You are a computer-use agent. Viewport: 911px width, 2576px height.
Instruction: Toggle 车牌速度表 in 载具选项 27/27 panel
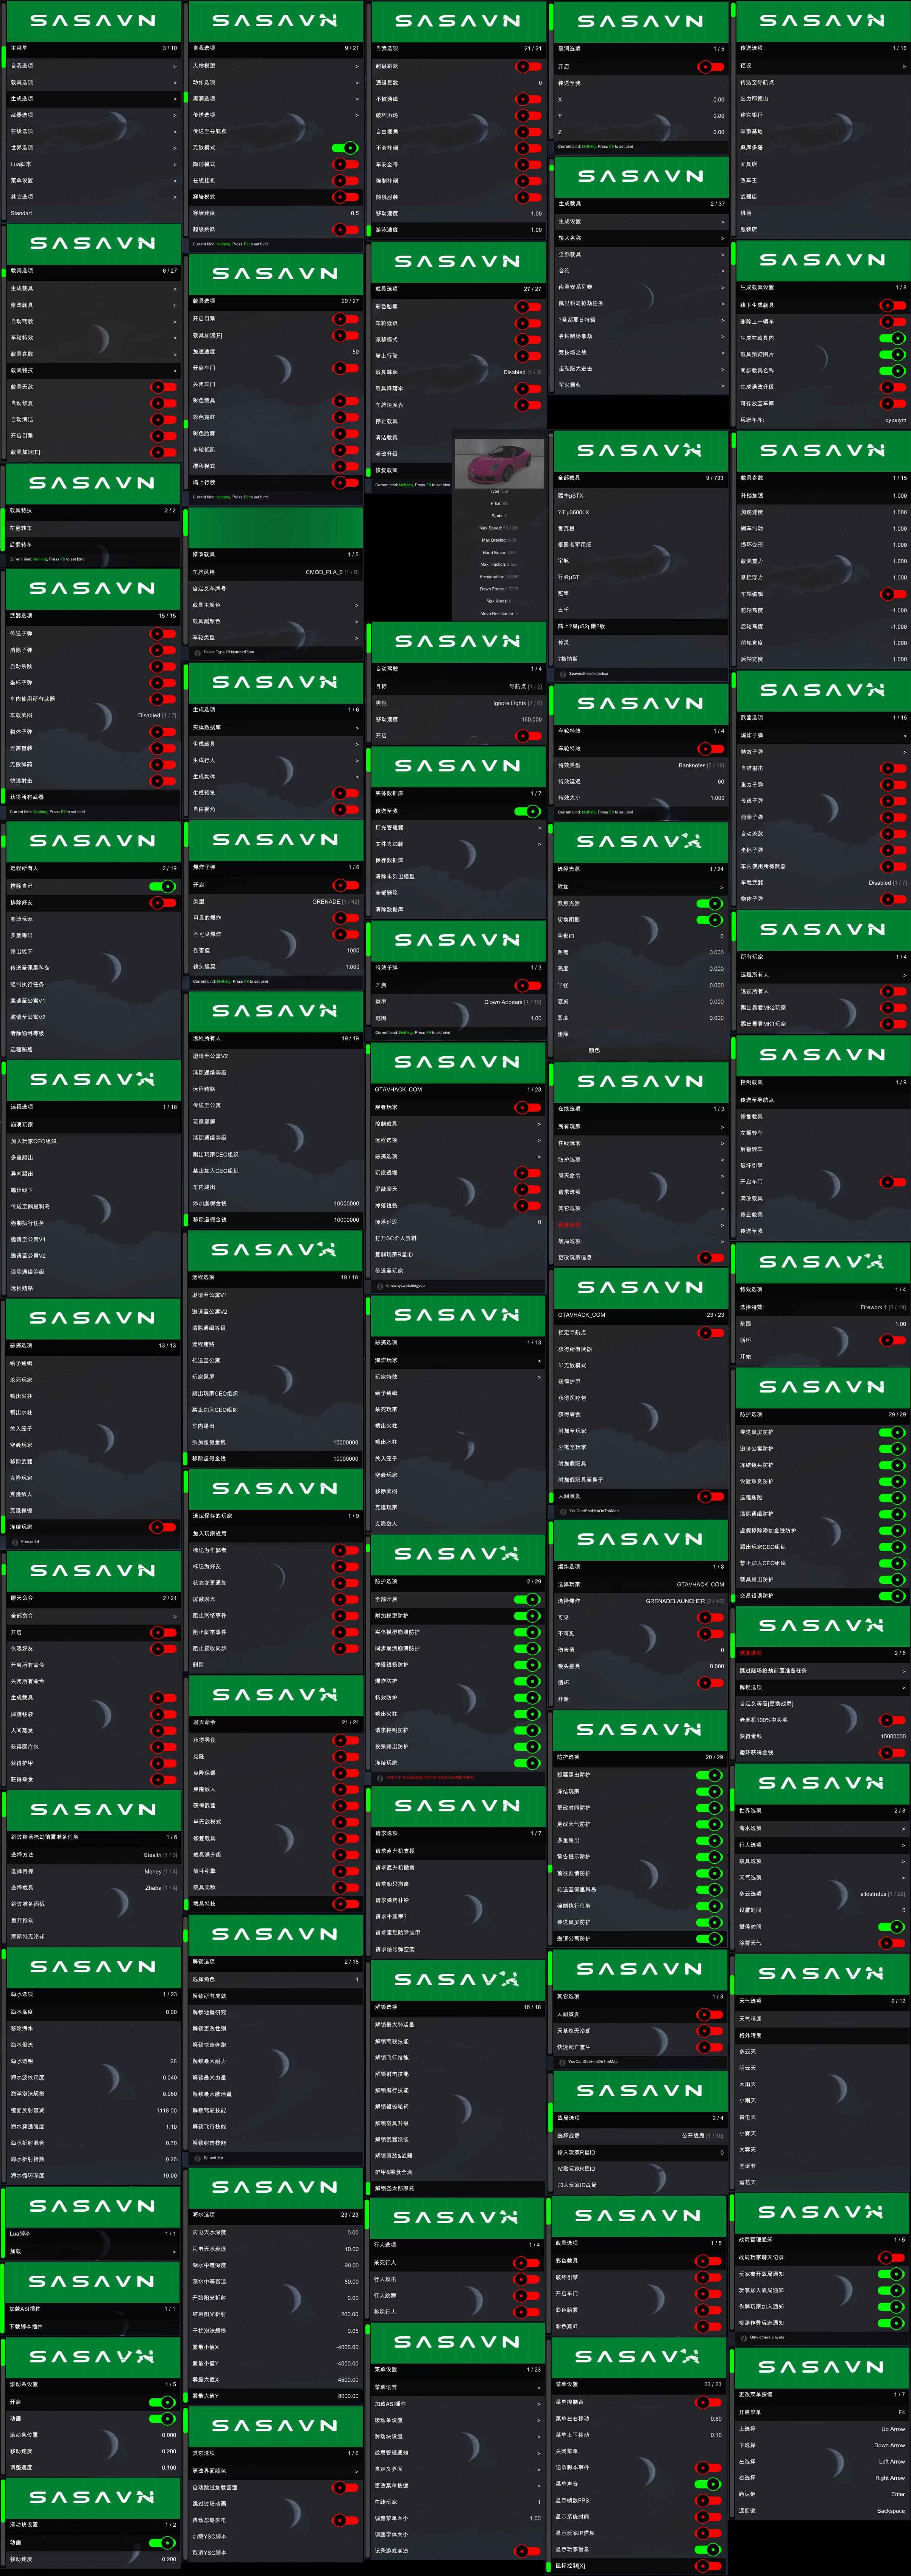[x=528, y=405]
